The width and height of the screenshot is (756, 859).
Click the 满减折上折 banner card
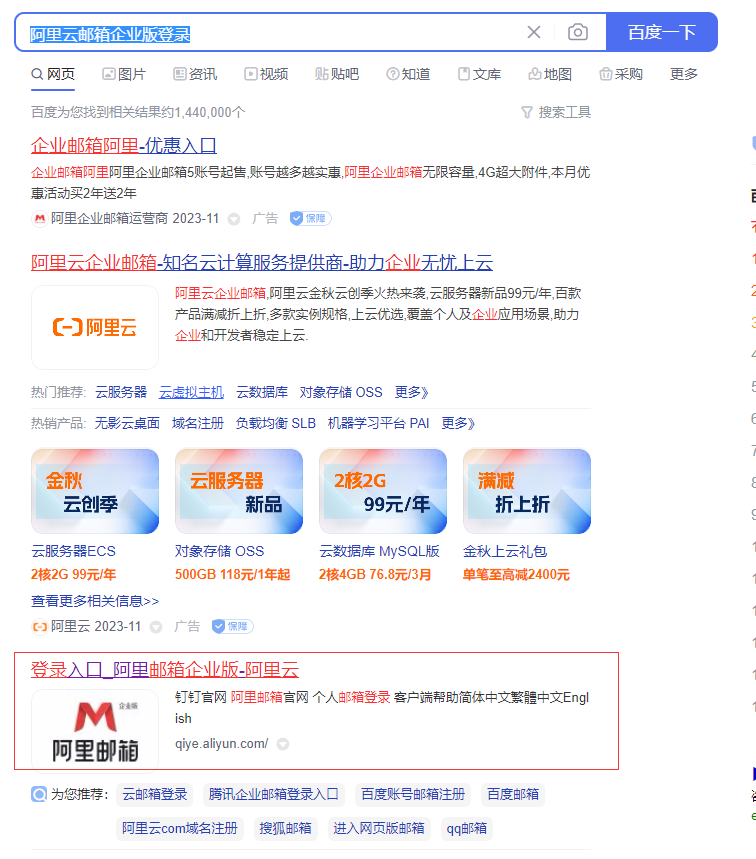pos(527,491)
